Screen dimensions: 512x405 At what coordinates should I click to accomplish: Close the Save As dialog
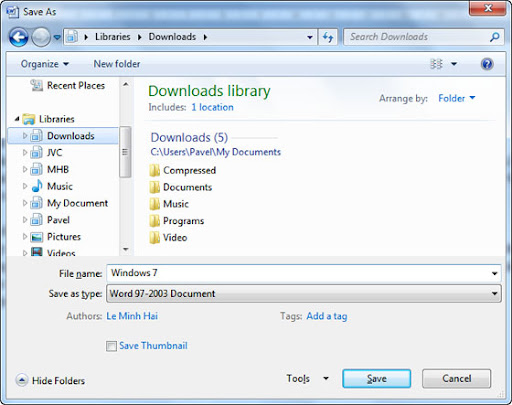click(x=488, y=8)
